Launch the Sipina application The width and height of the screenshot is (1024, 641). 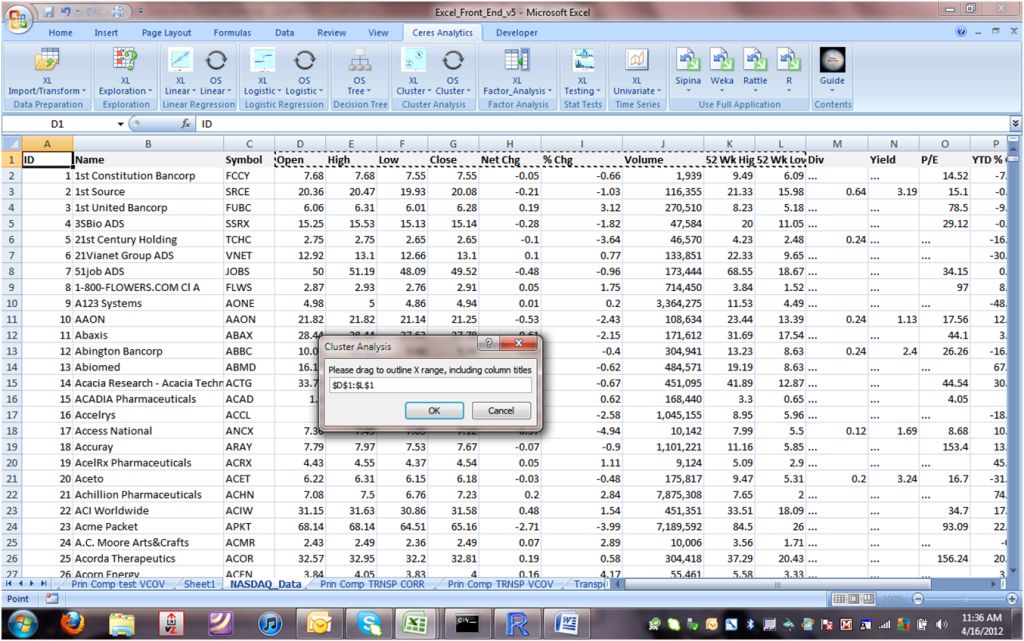click(x=688, y=69)
